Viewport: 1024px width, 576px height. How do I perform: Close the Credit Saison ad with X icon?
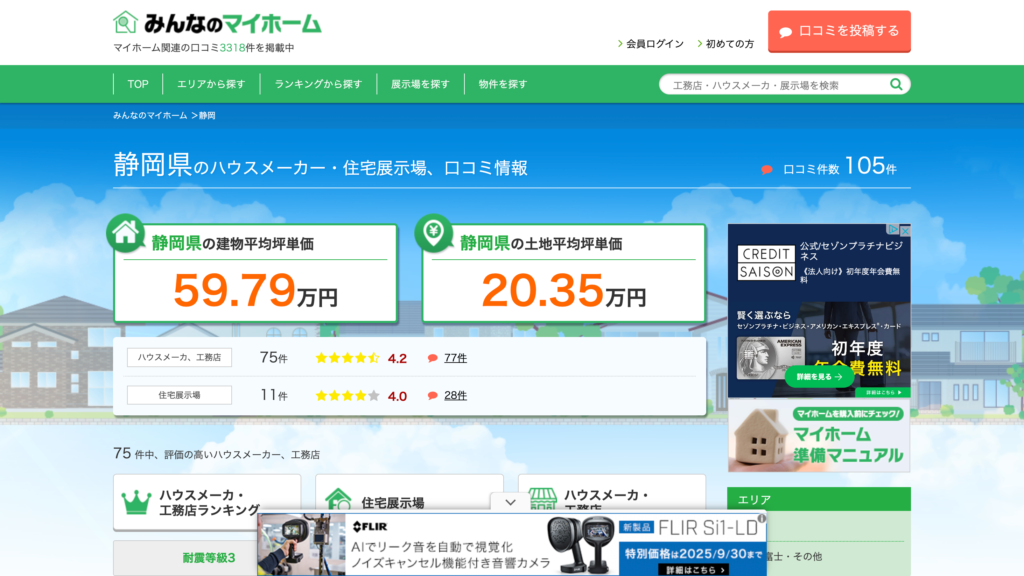click(x=905, y=230)
